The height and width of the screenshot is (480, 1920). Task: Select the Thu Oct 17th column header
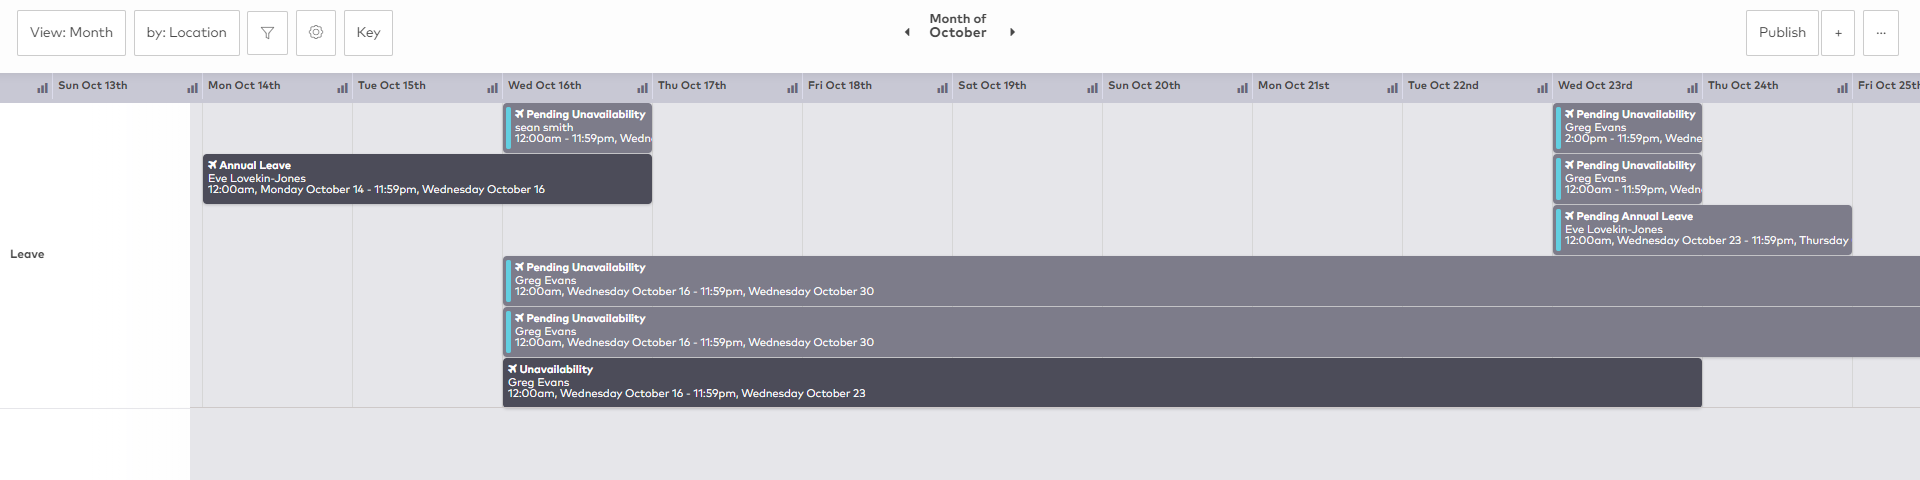tap(692, 86)
